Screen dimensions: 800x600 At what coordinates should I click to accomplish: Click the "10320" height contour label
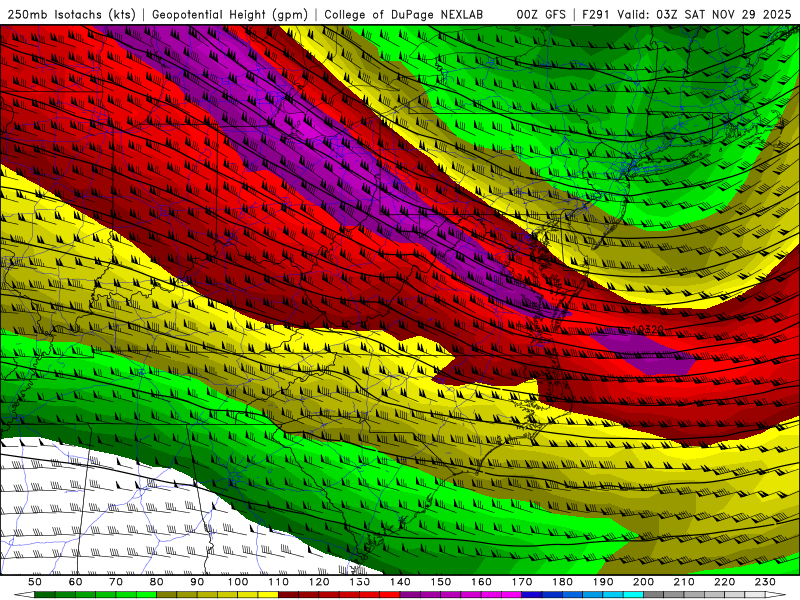point(647,330)
